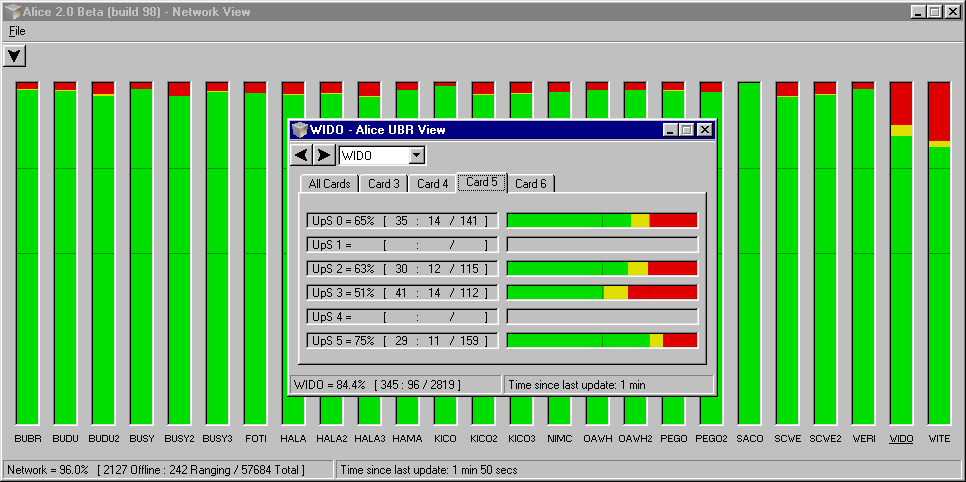
Task: Click the down-arrow filter toolbar button
Action: coord(15,56)
